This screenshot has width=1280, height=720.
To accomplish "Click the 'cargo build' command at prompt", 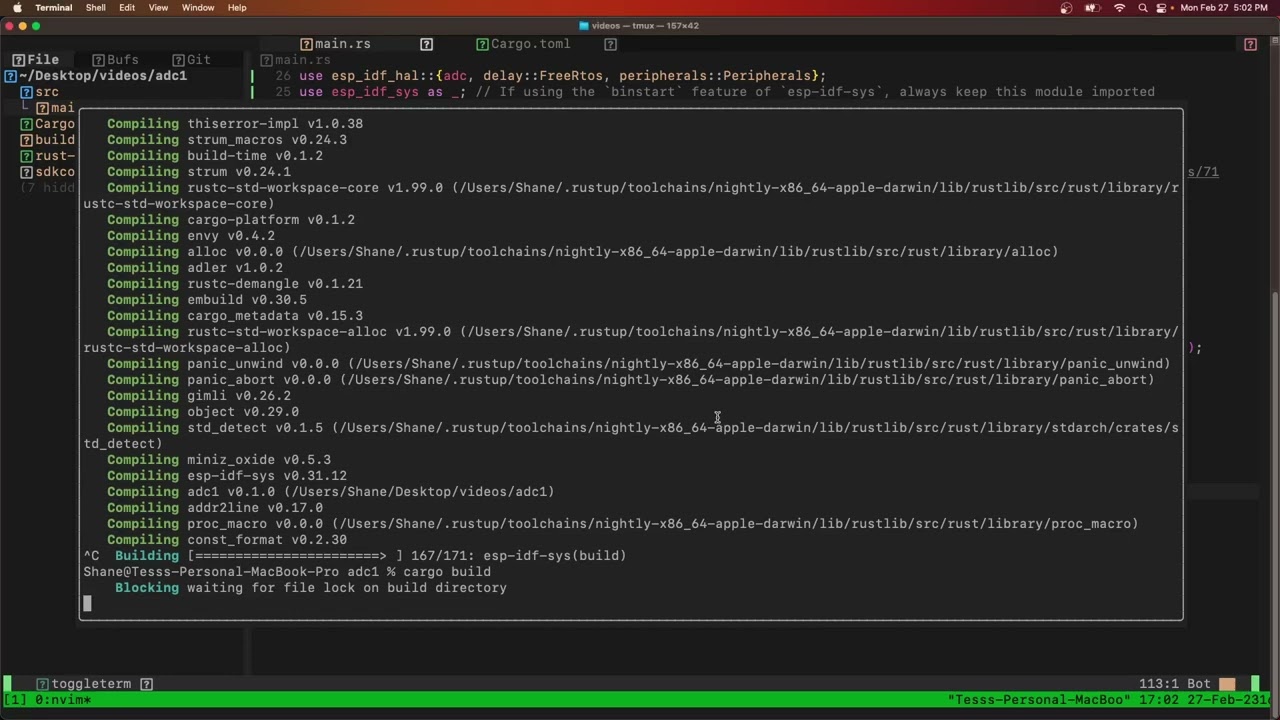I will tap(447, 572).
